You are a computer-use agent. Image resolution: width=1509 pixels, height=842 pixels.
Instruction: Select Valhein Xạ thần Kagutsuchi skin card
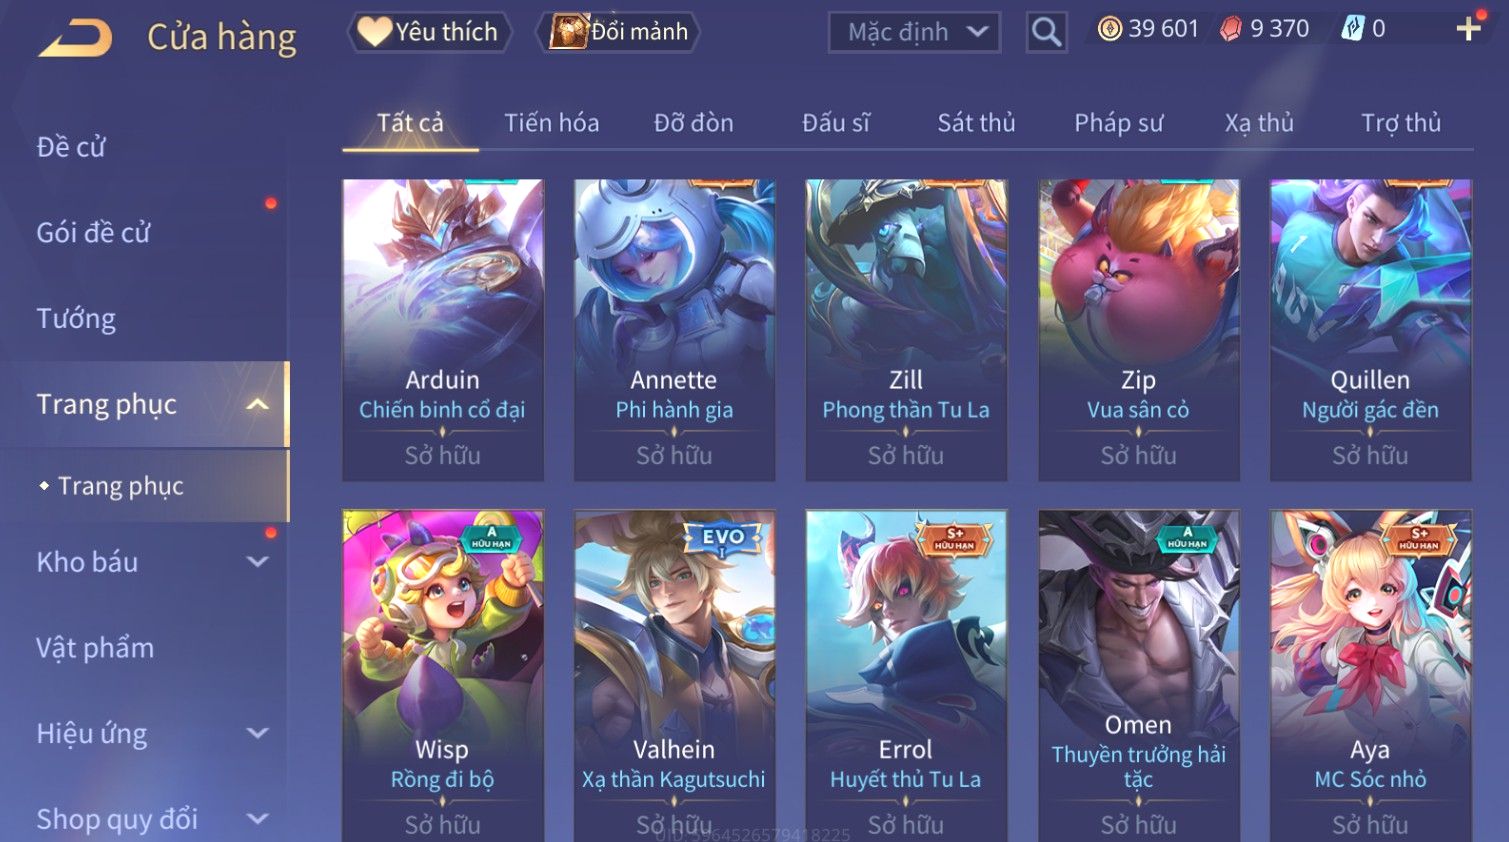(674, 676)
